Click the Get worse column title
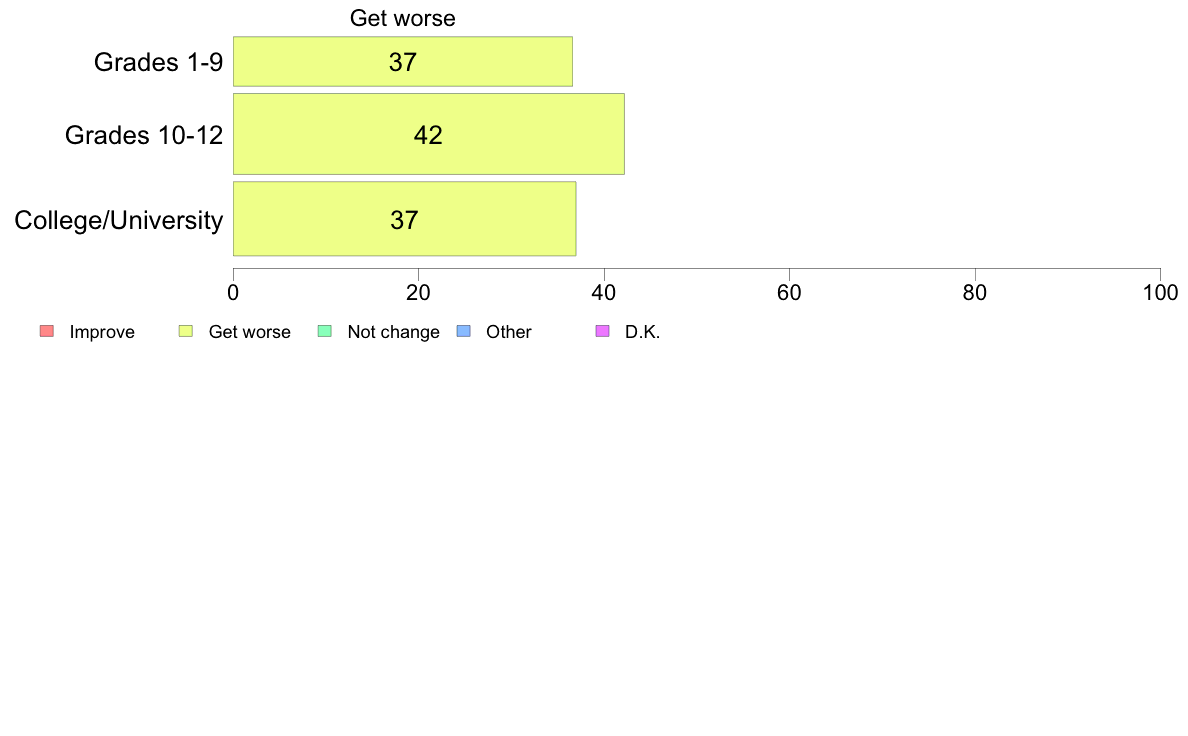The image size is (1188, 736). (403, 18)
